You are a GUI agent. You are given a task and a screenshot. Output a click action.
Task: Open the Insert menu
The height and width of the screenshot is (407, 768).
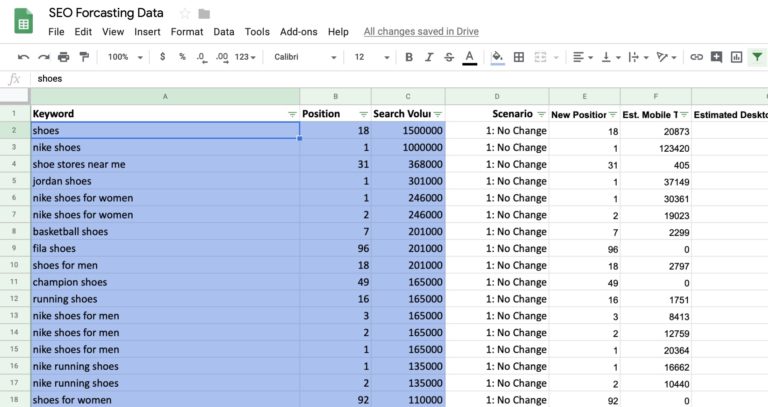click(147, 32)
